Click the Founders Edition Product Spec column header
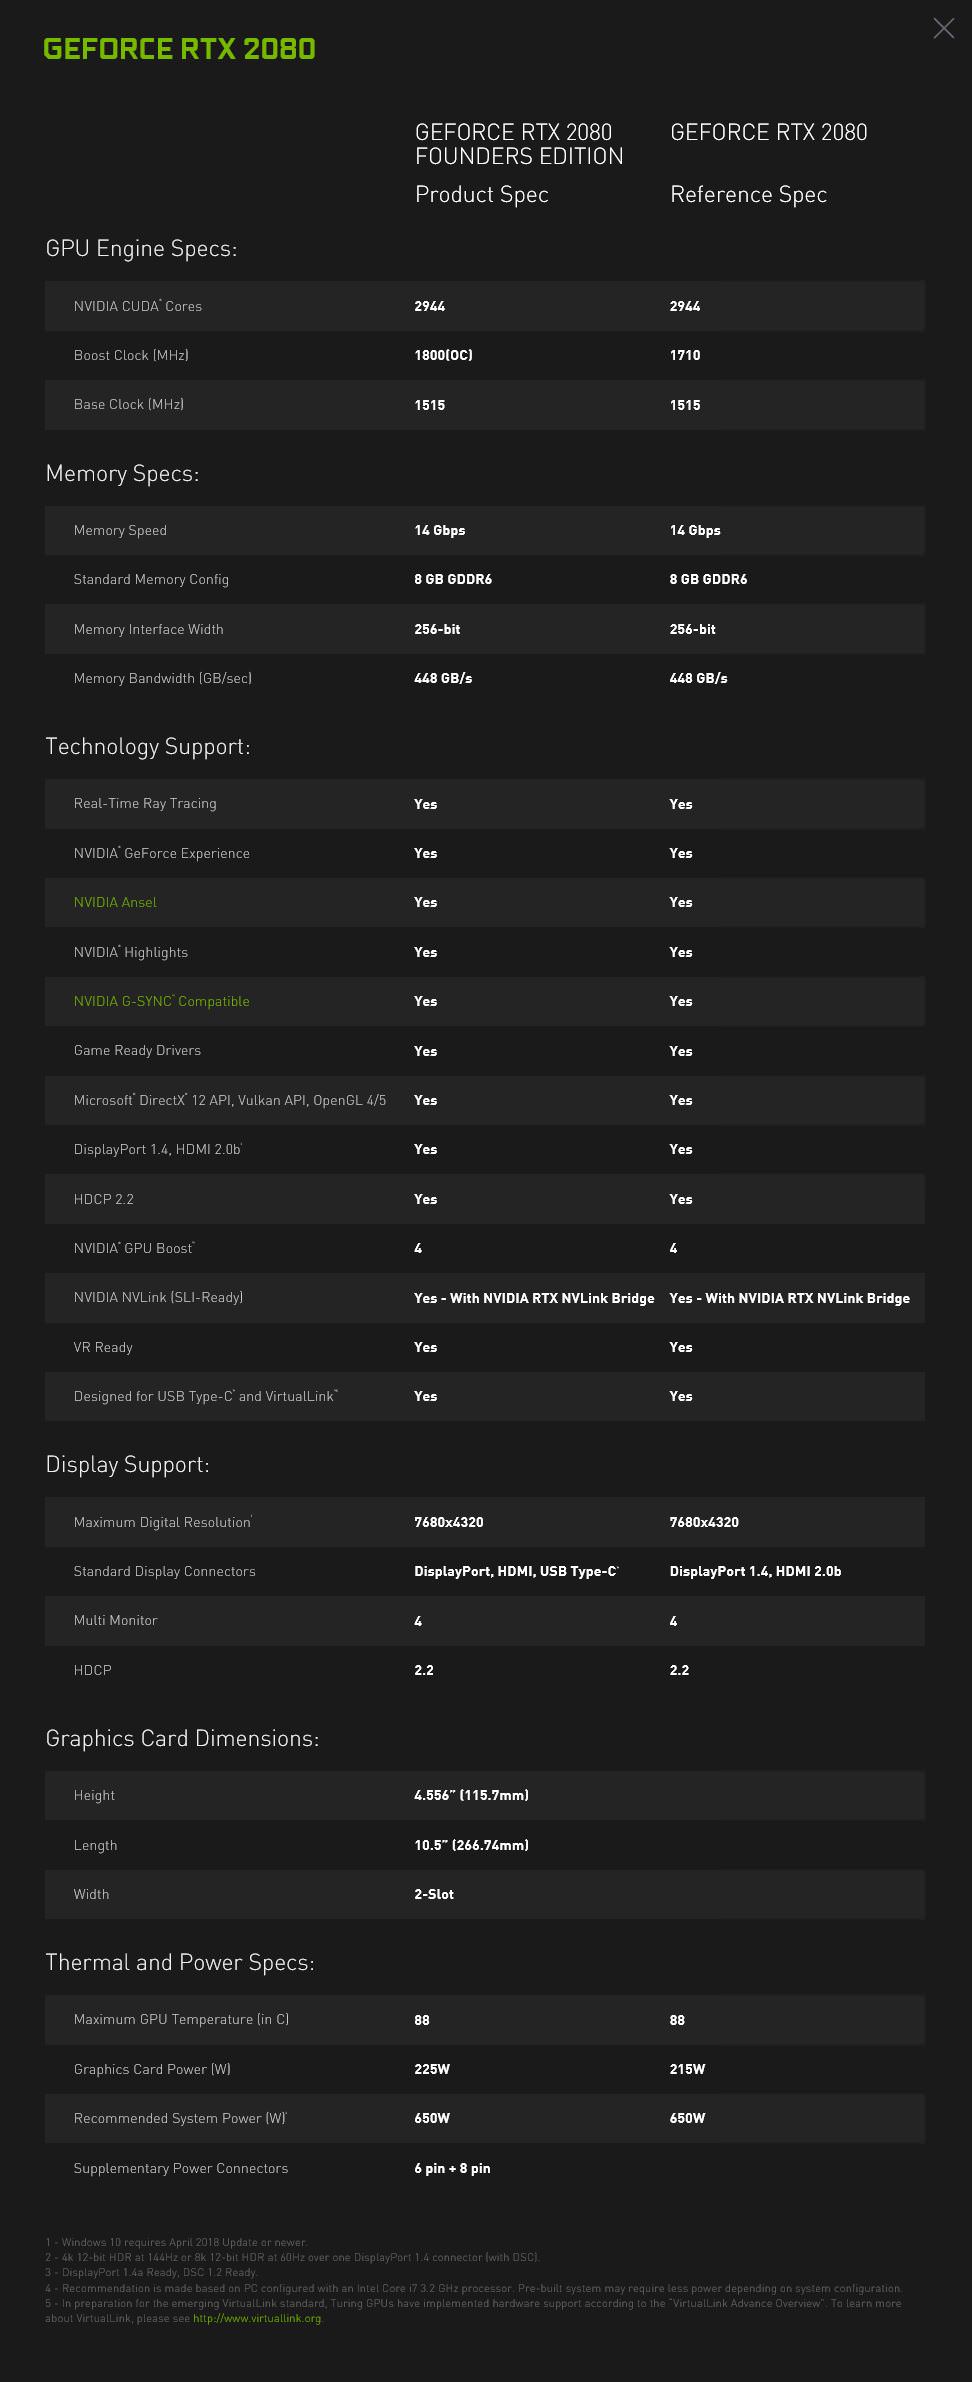This screenshot has width=972, height=2382. [x=519, y=163]
